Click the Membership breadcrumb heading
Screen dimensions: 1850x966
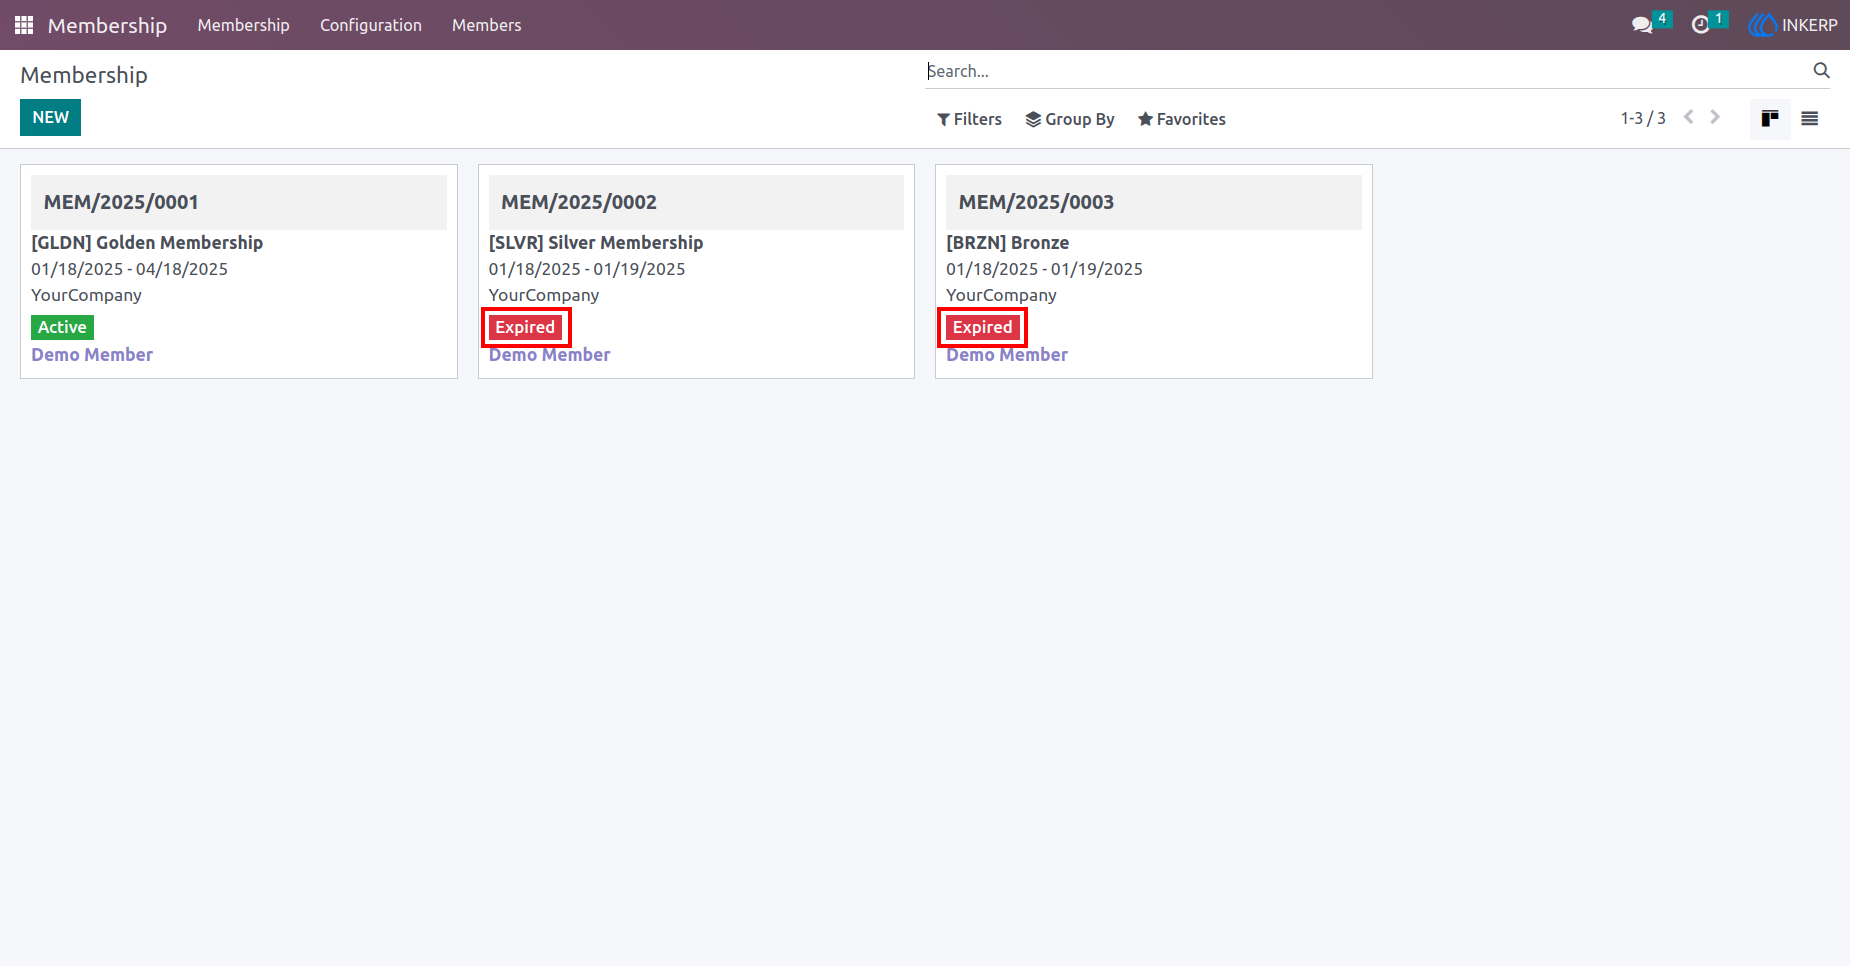[84, 75]
